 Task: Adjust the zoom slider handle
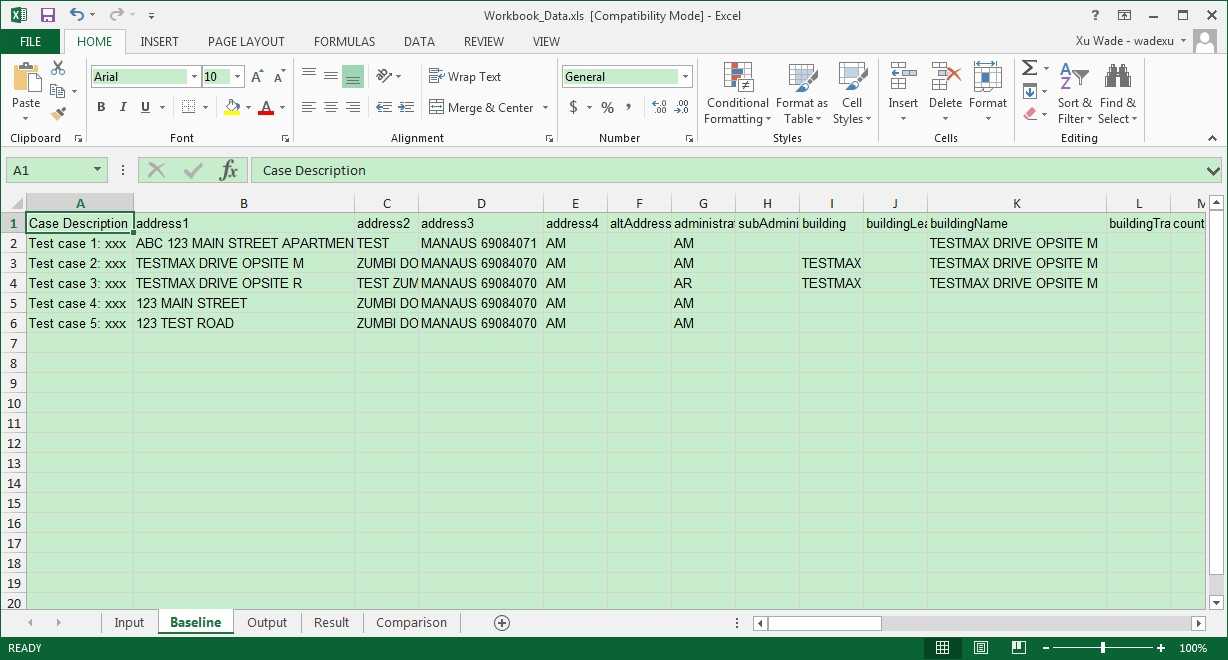click(x=1103, y=648)
